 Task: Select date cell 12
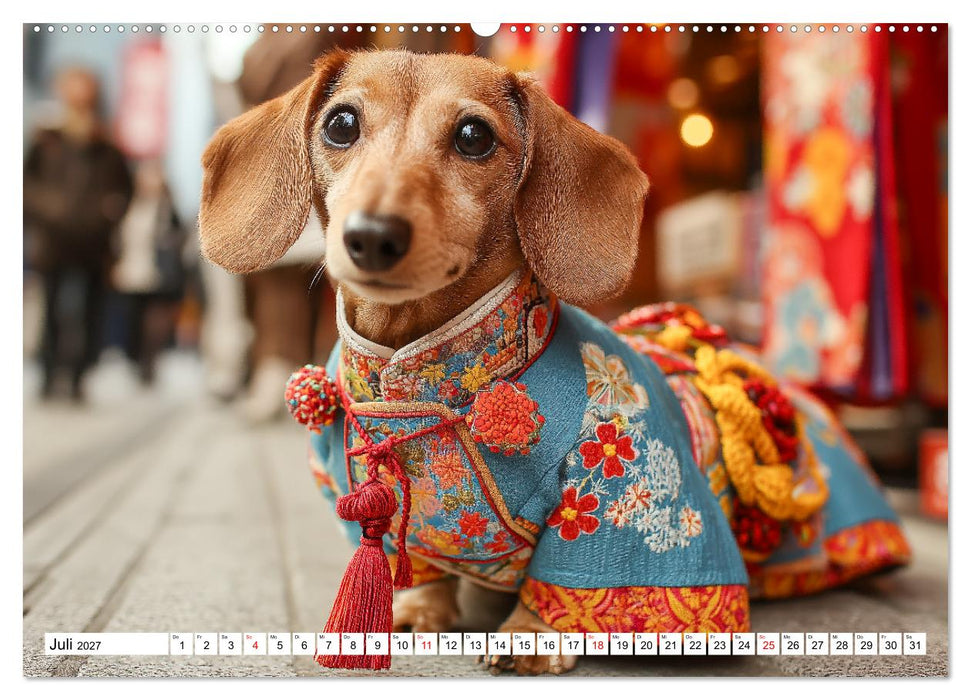[x=450, y=644]
